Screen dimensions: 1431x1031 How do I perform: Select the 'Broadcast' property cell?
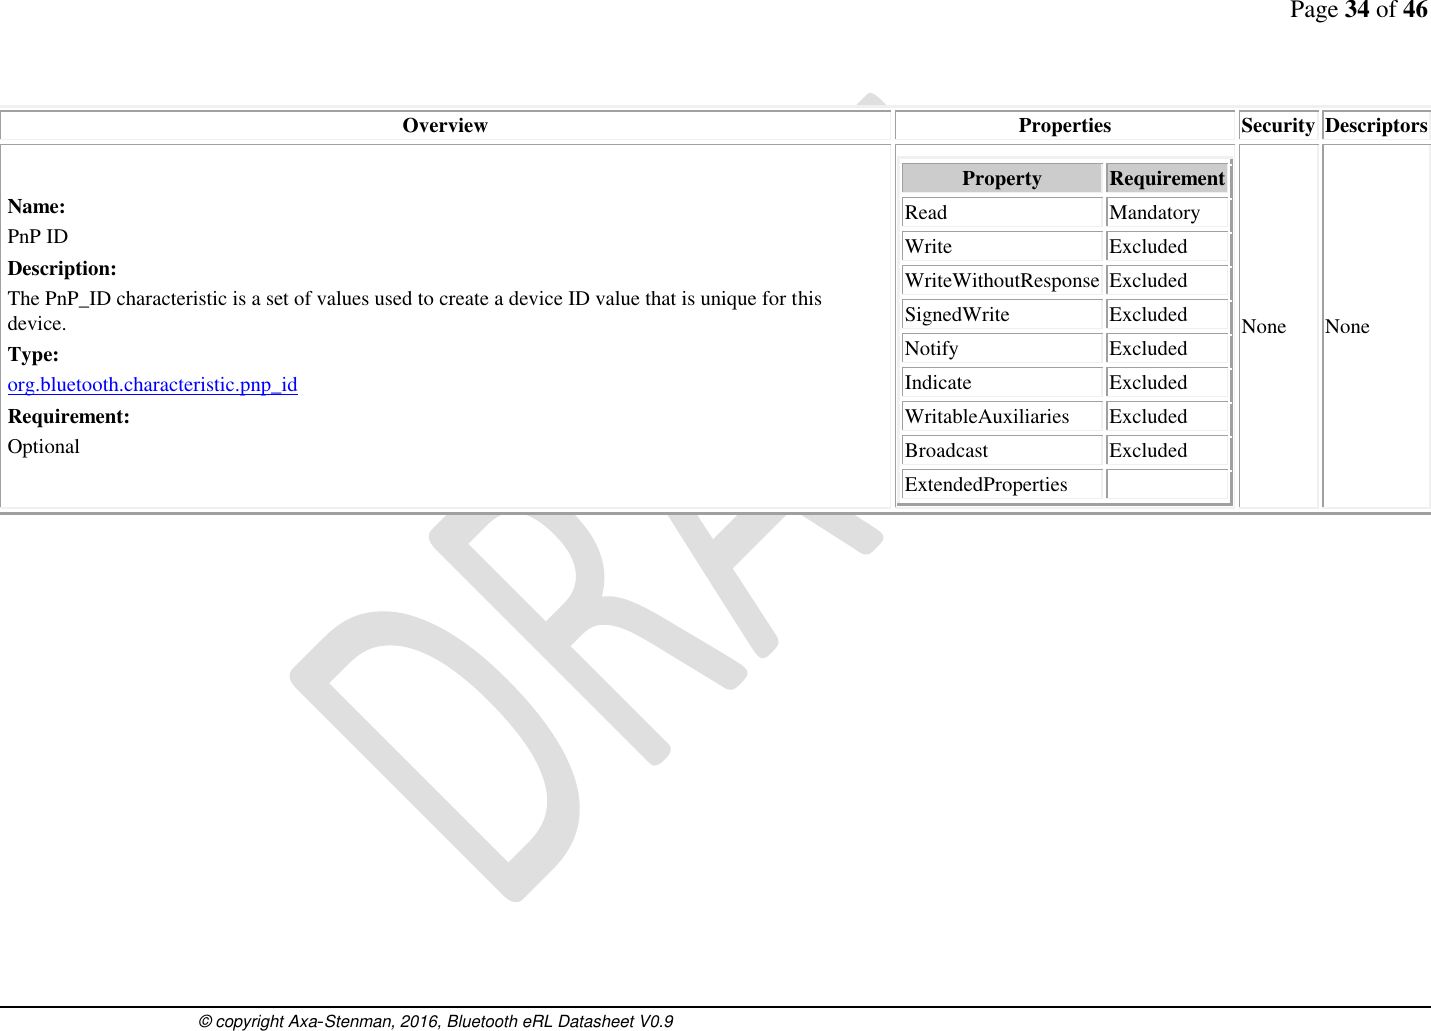point(1002,450)
